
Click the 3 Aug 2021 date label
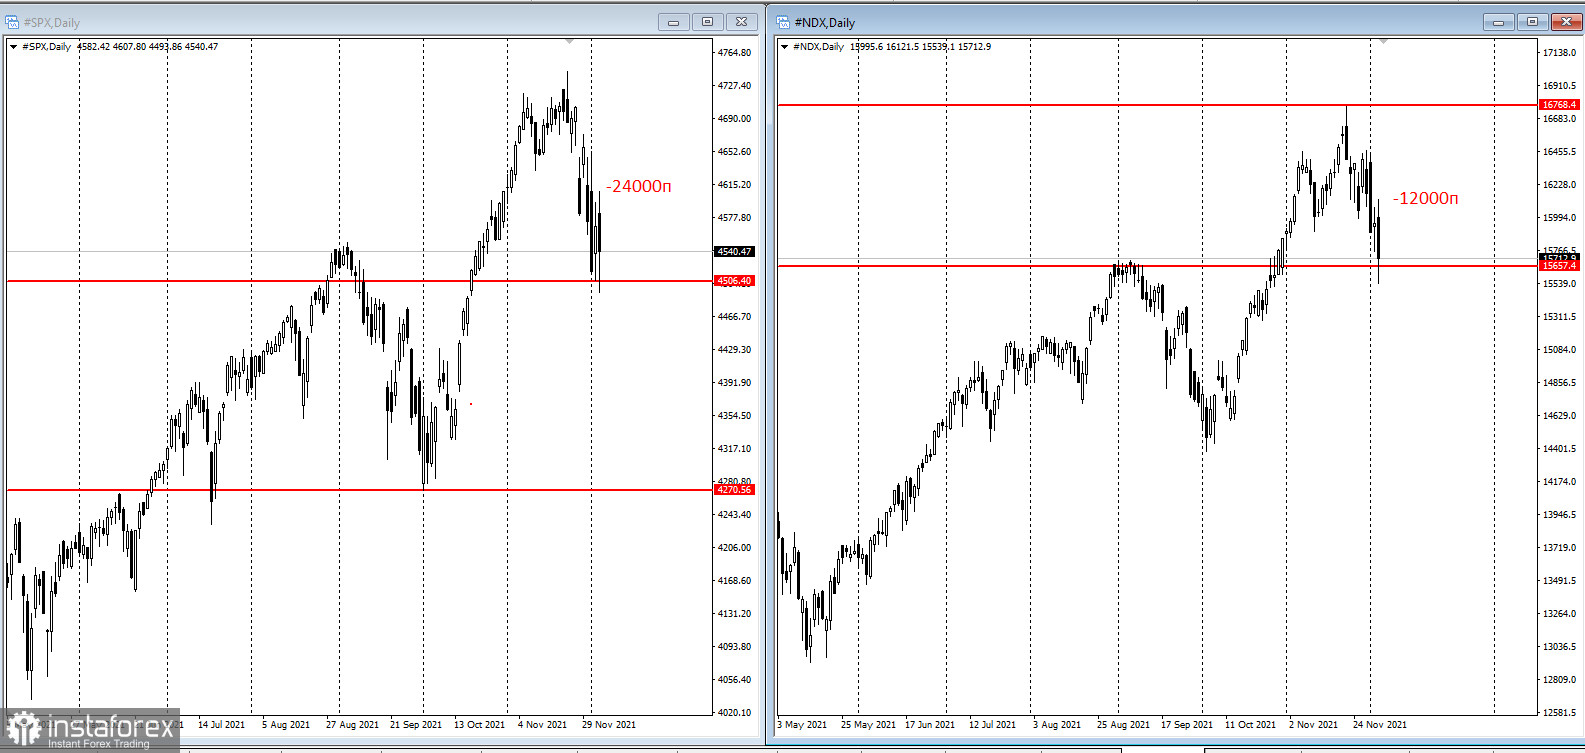click(1057, 725)
